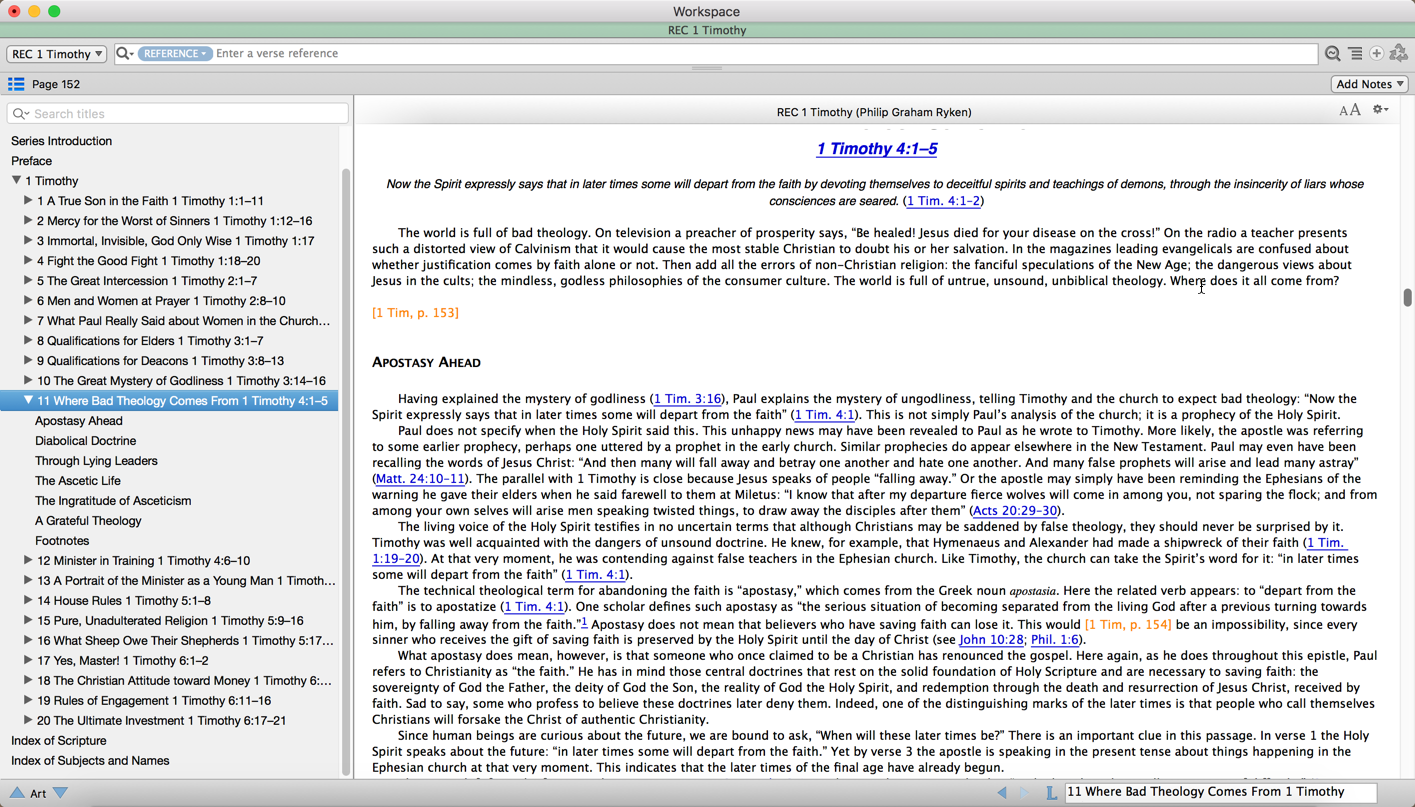1415x807 pixels.
Task: Click the search magnifier icon at top right
Action: pos(1332,54)
